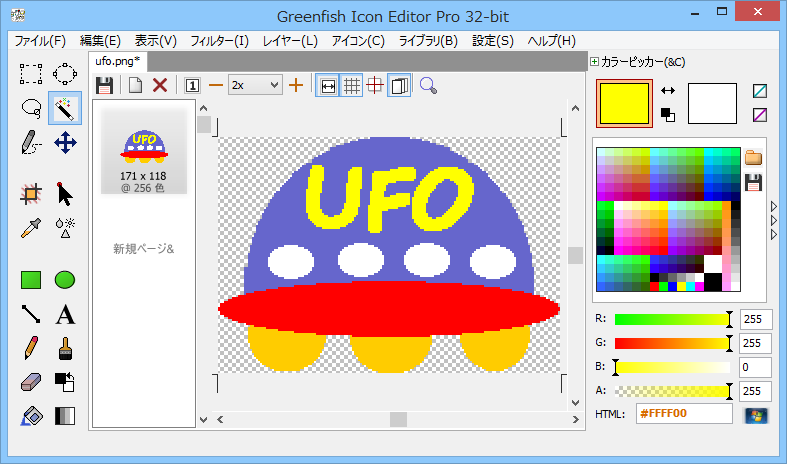Toggle the grid display button
Viewport: 787px width, 464px height.
click(351, 86)
